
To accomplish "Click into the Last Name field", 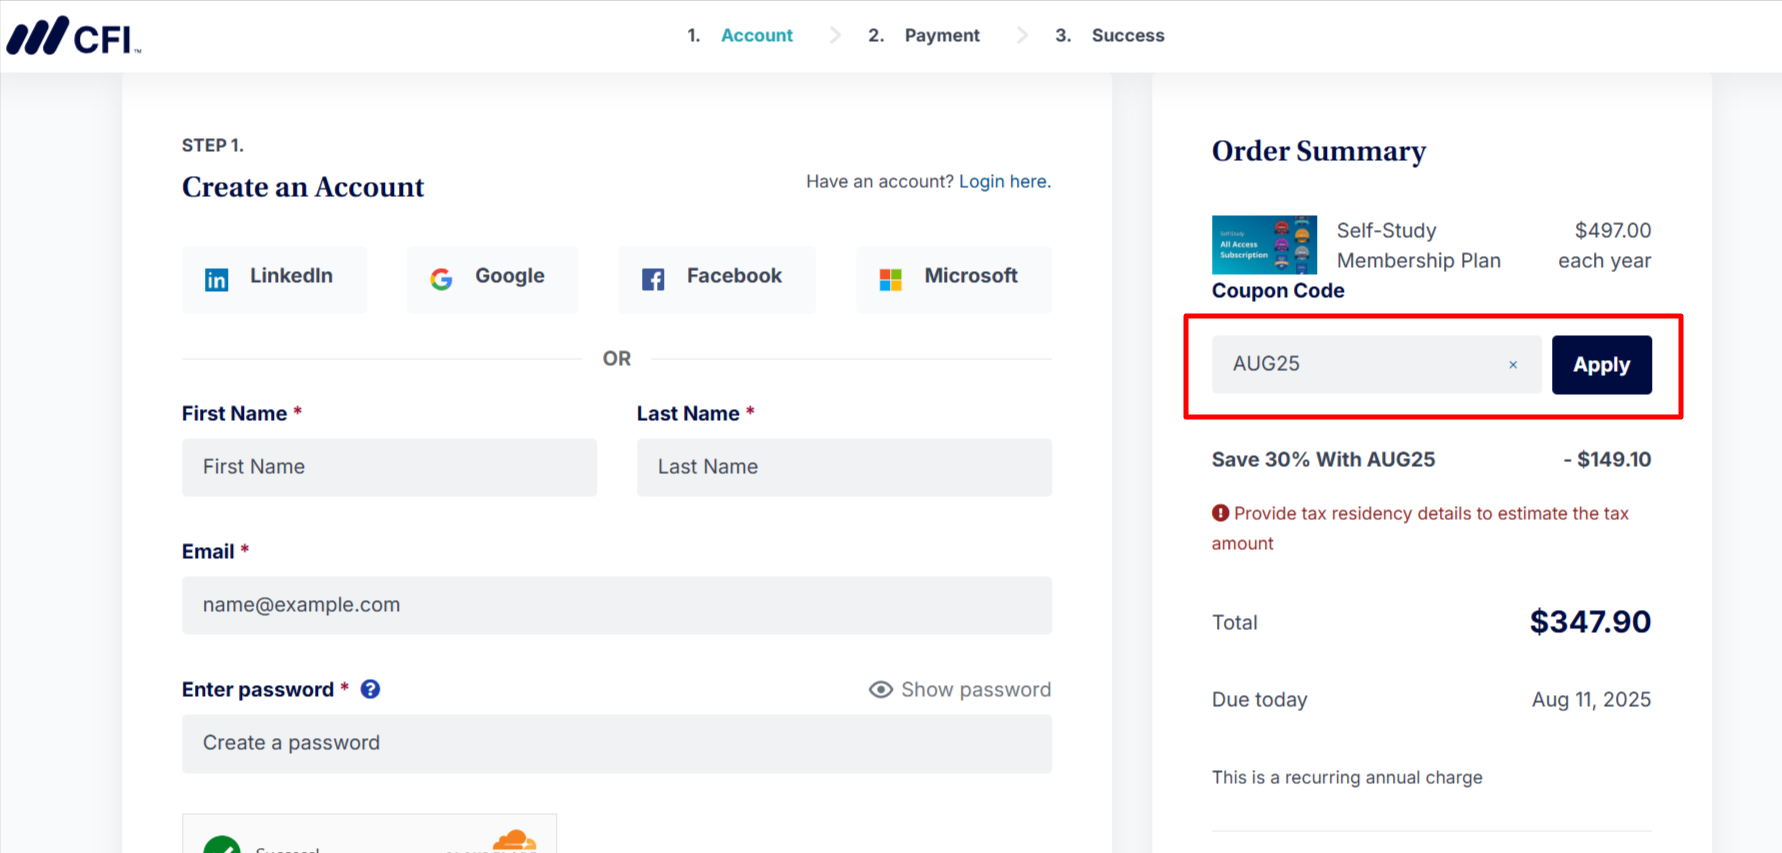I will [x=844, y=467].
